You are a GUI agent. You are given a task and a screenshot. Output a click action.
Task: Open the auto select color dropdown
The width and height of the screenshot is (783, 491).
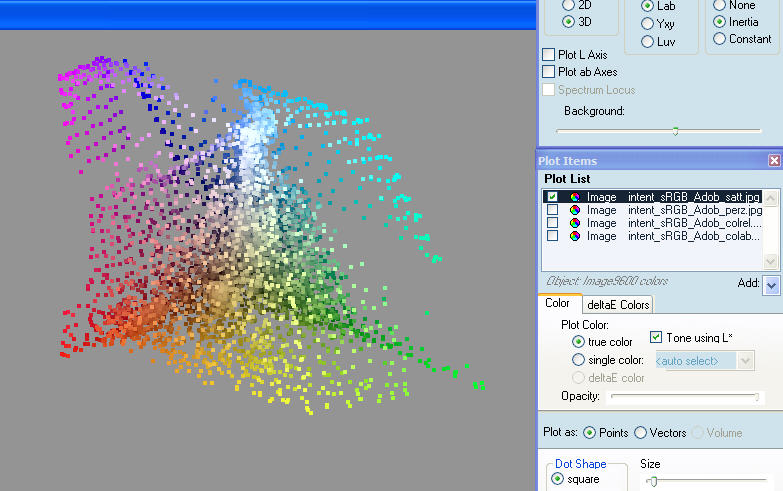[745, 360]
